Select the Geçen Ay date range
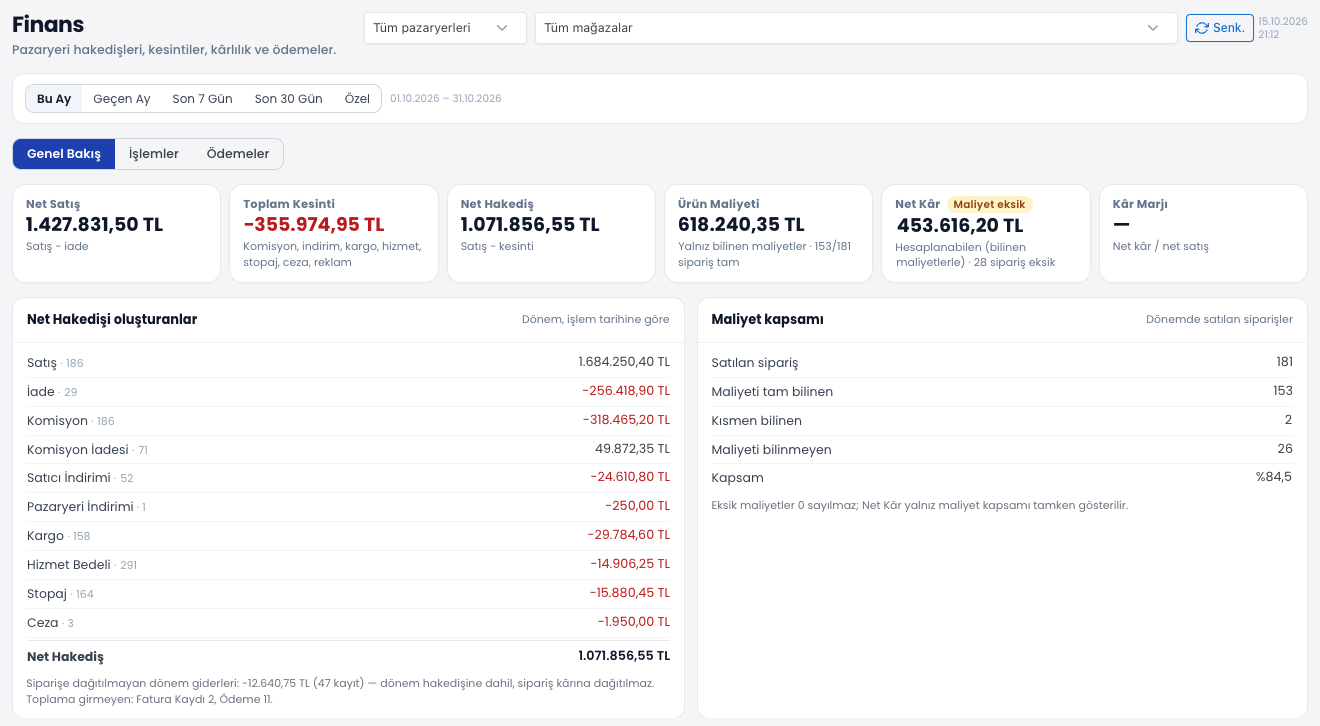This screenshot has width=1320, height=726. point(122,99)
